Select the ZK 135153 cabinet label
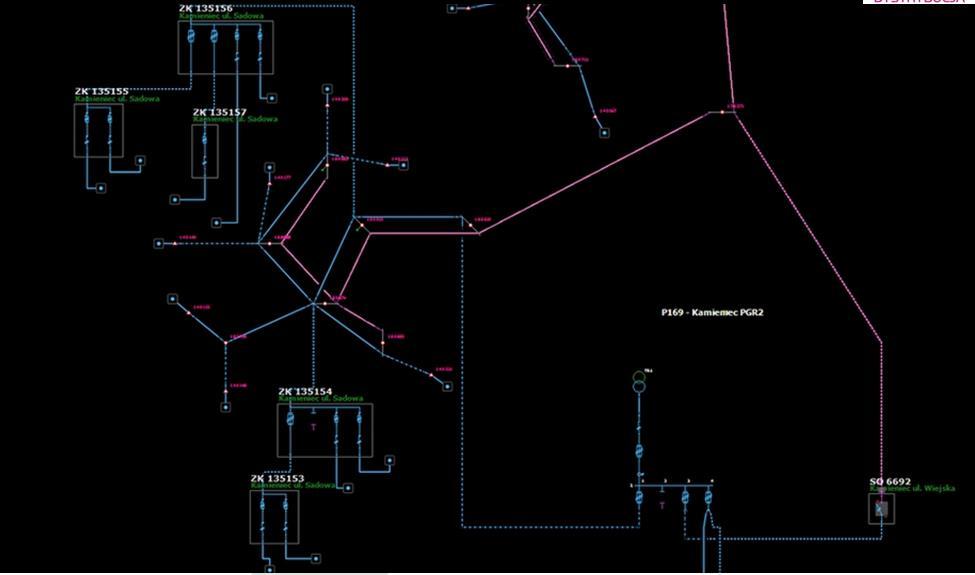Screen dimensions: 975x575 277,478
